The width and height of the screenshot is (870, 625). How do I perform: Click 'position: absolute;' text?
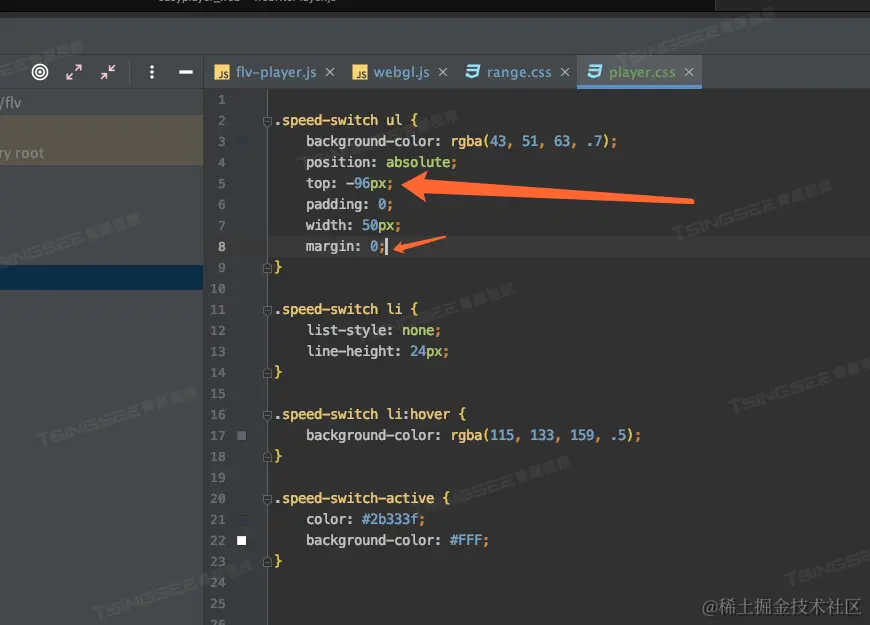(381, 162)
